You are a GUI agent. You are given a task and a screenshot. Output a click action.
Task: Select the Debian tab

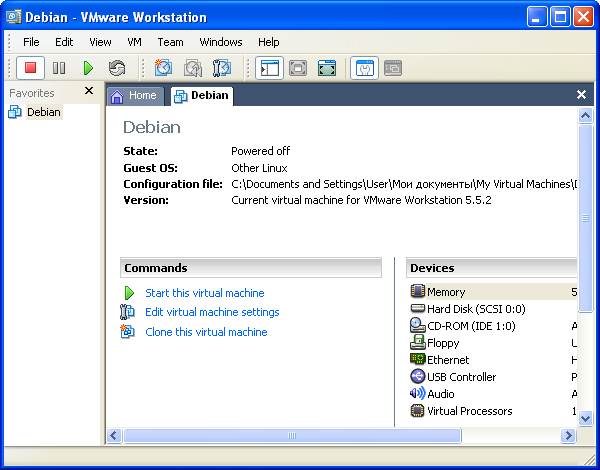(202, 95)
